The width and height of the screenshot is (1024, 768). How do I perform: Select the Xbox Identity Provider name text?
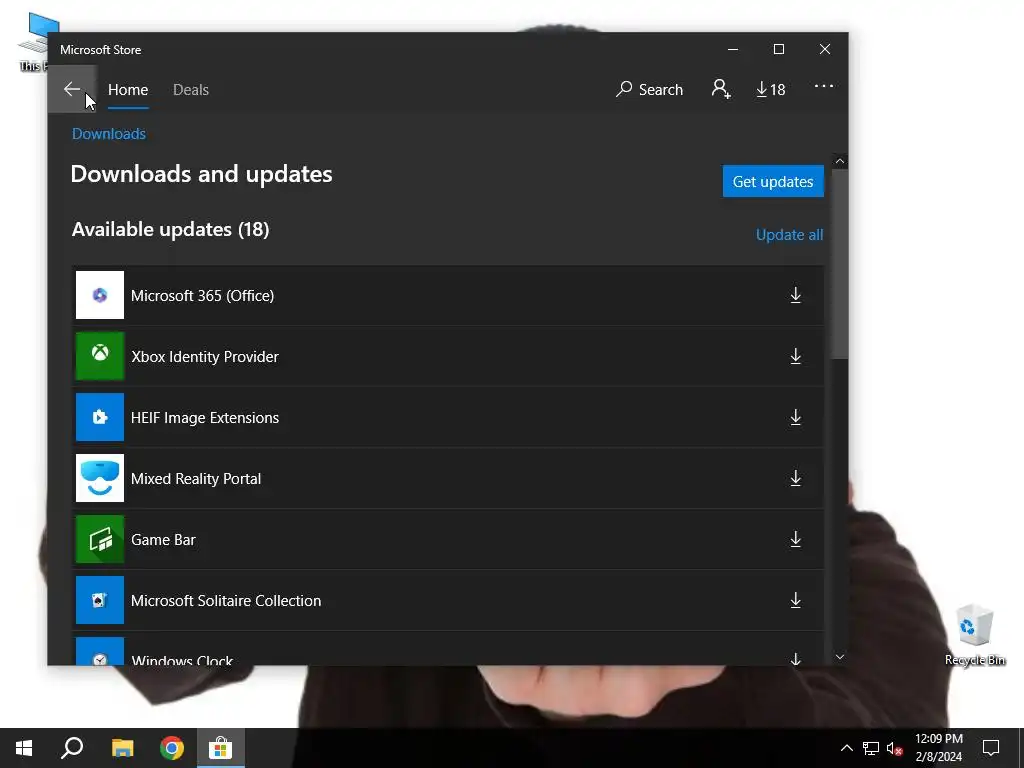click(x=205, y=357)
